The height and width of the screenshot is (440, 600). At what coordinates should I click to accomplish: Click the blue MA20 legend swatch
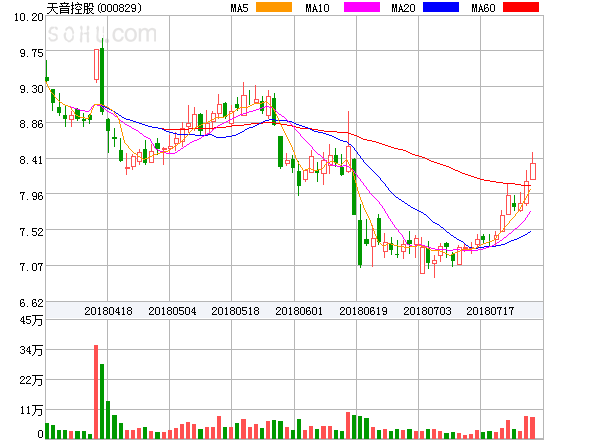441,7
